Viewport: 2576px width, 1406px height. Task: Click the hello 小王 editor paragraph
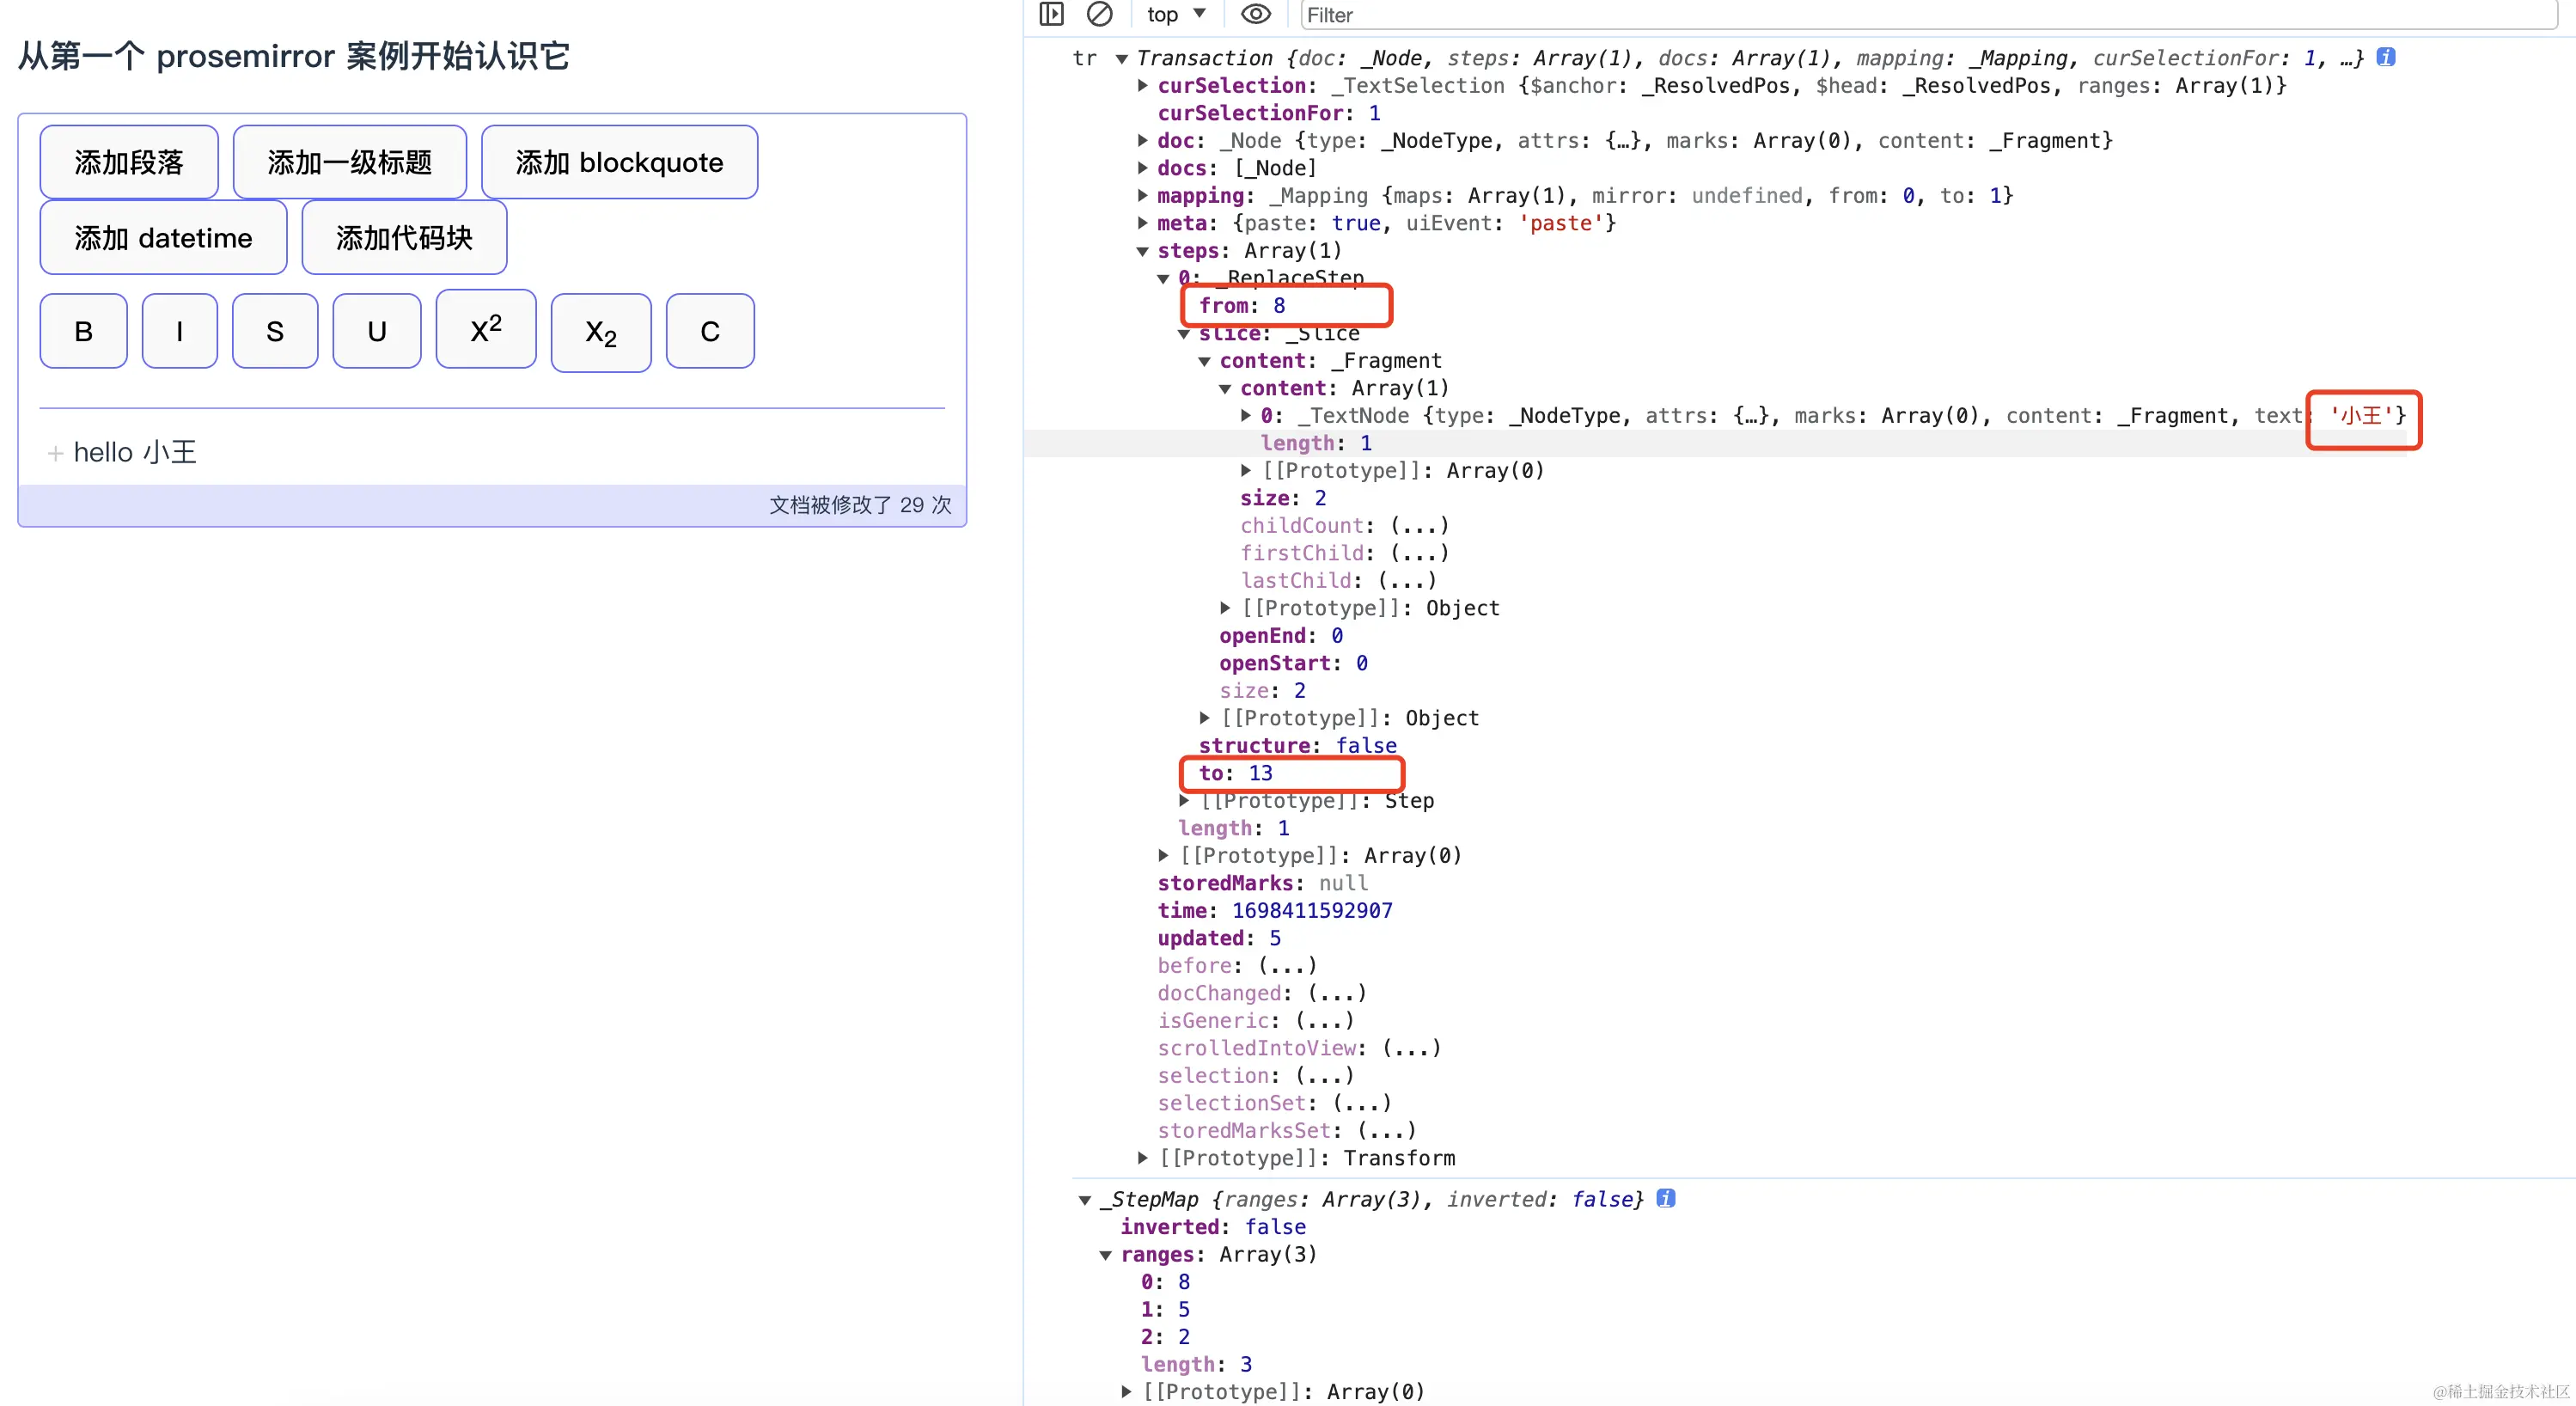pyautogui.click(x=135, y=452)
